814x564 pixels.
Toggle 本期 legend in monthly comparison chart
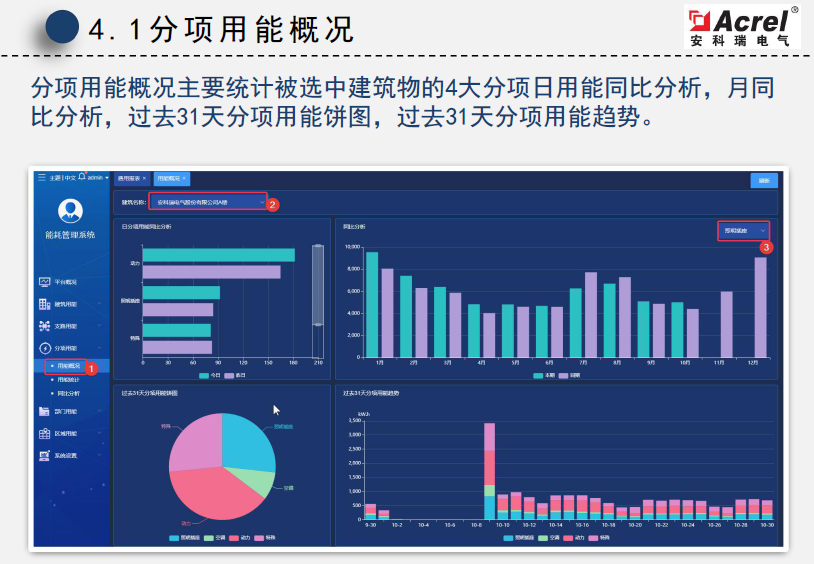point(545,375)
